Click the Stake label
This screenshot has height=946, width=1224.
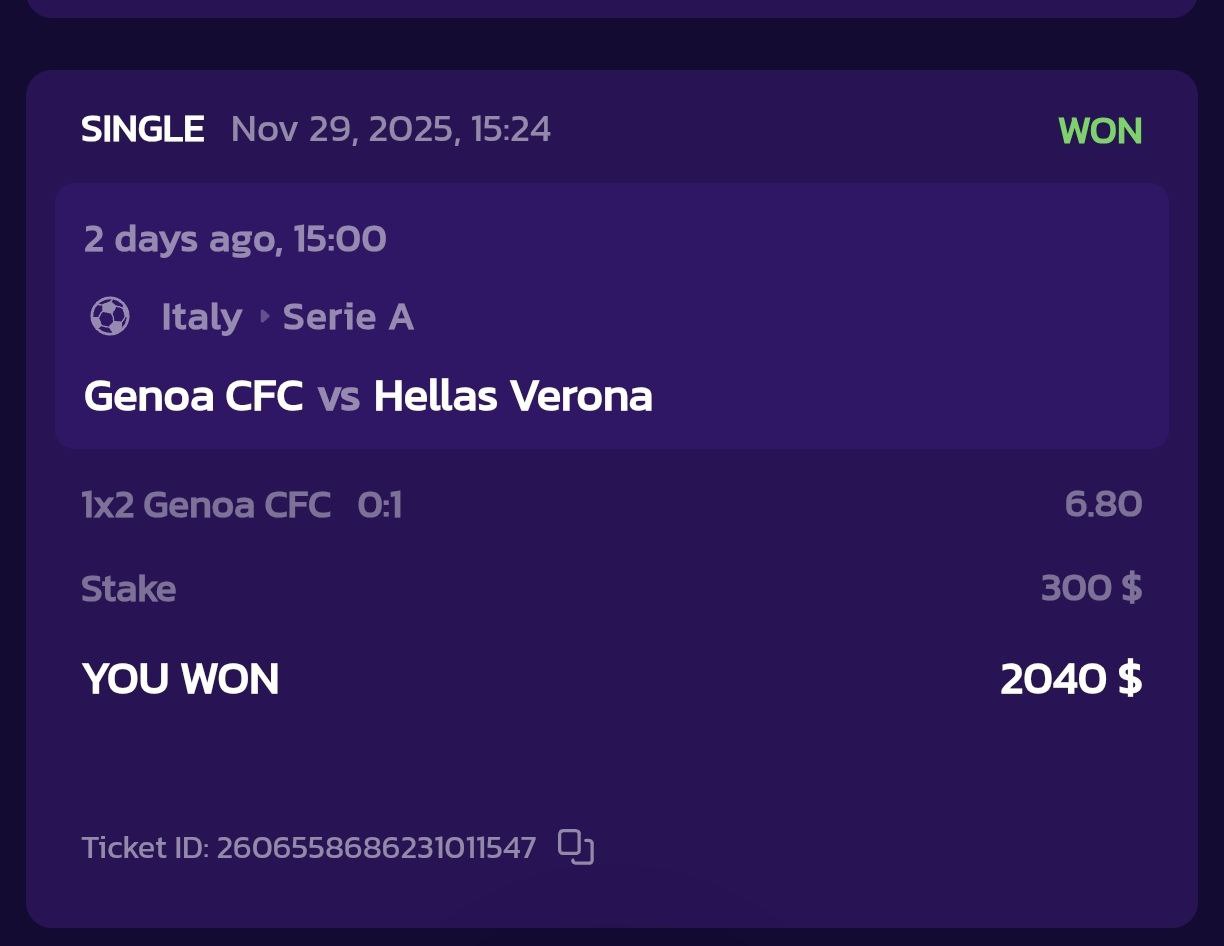click(x=128, y=589)
